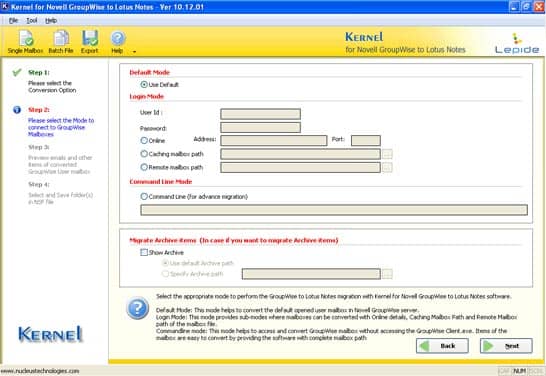The image size is (546, 376).
Task: Click the Command Line text box
Action: [x=334, y=210]
